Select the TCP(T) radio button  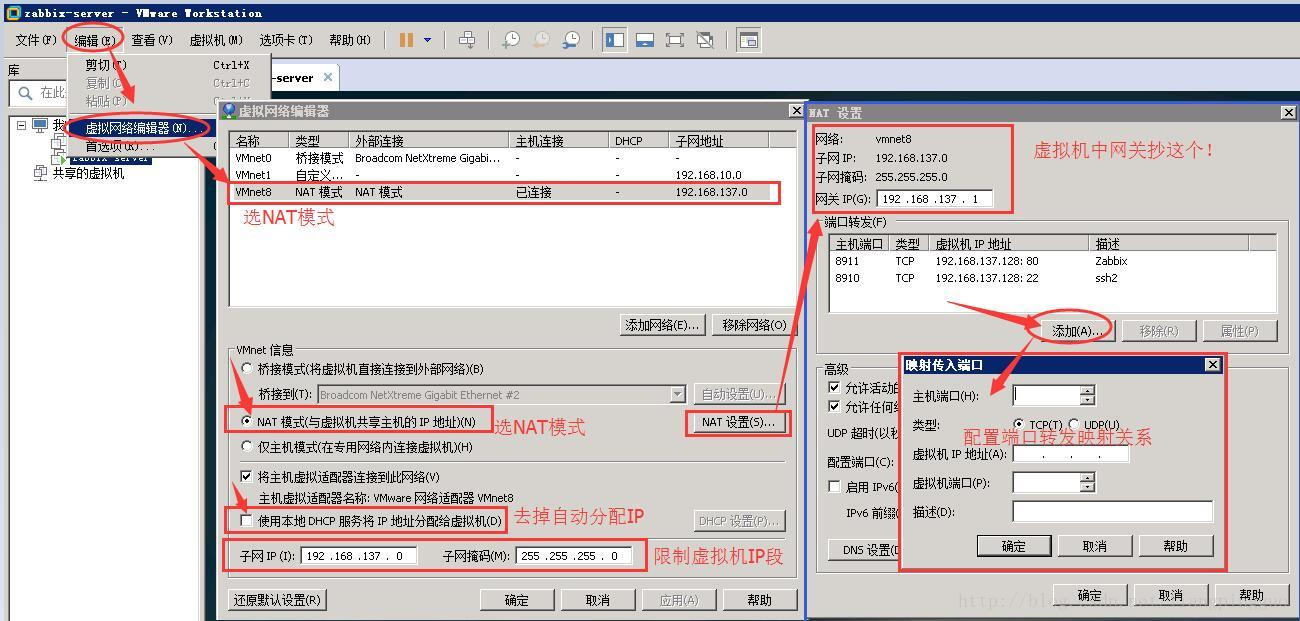coord(1019,425)
